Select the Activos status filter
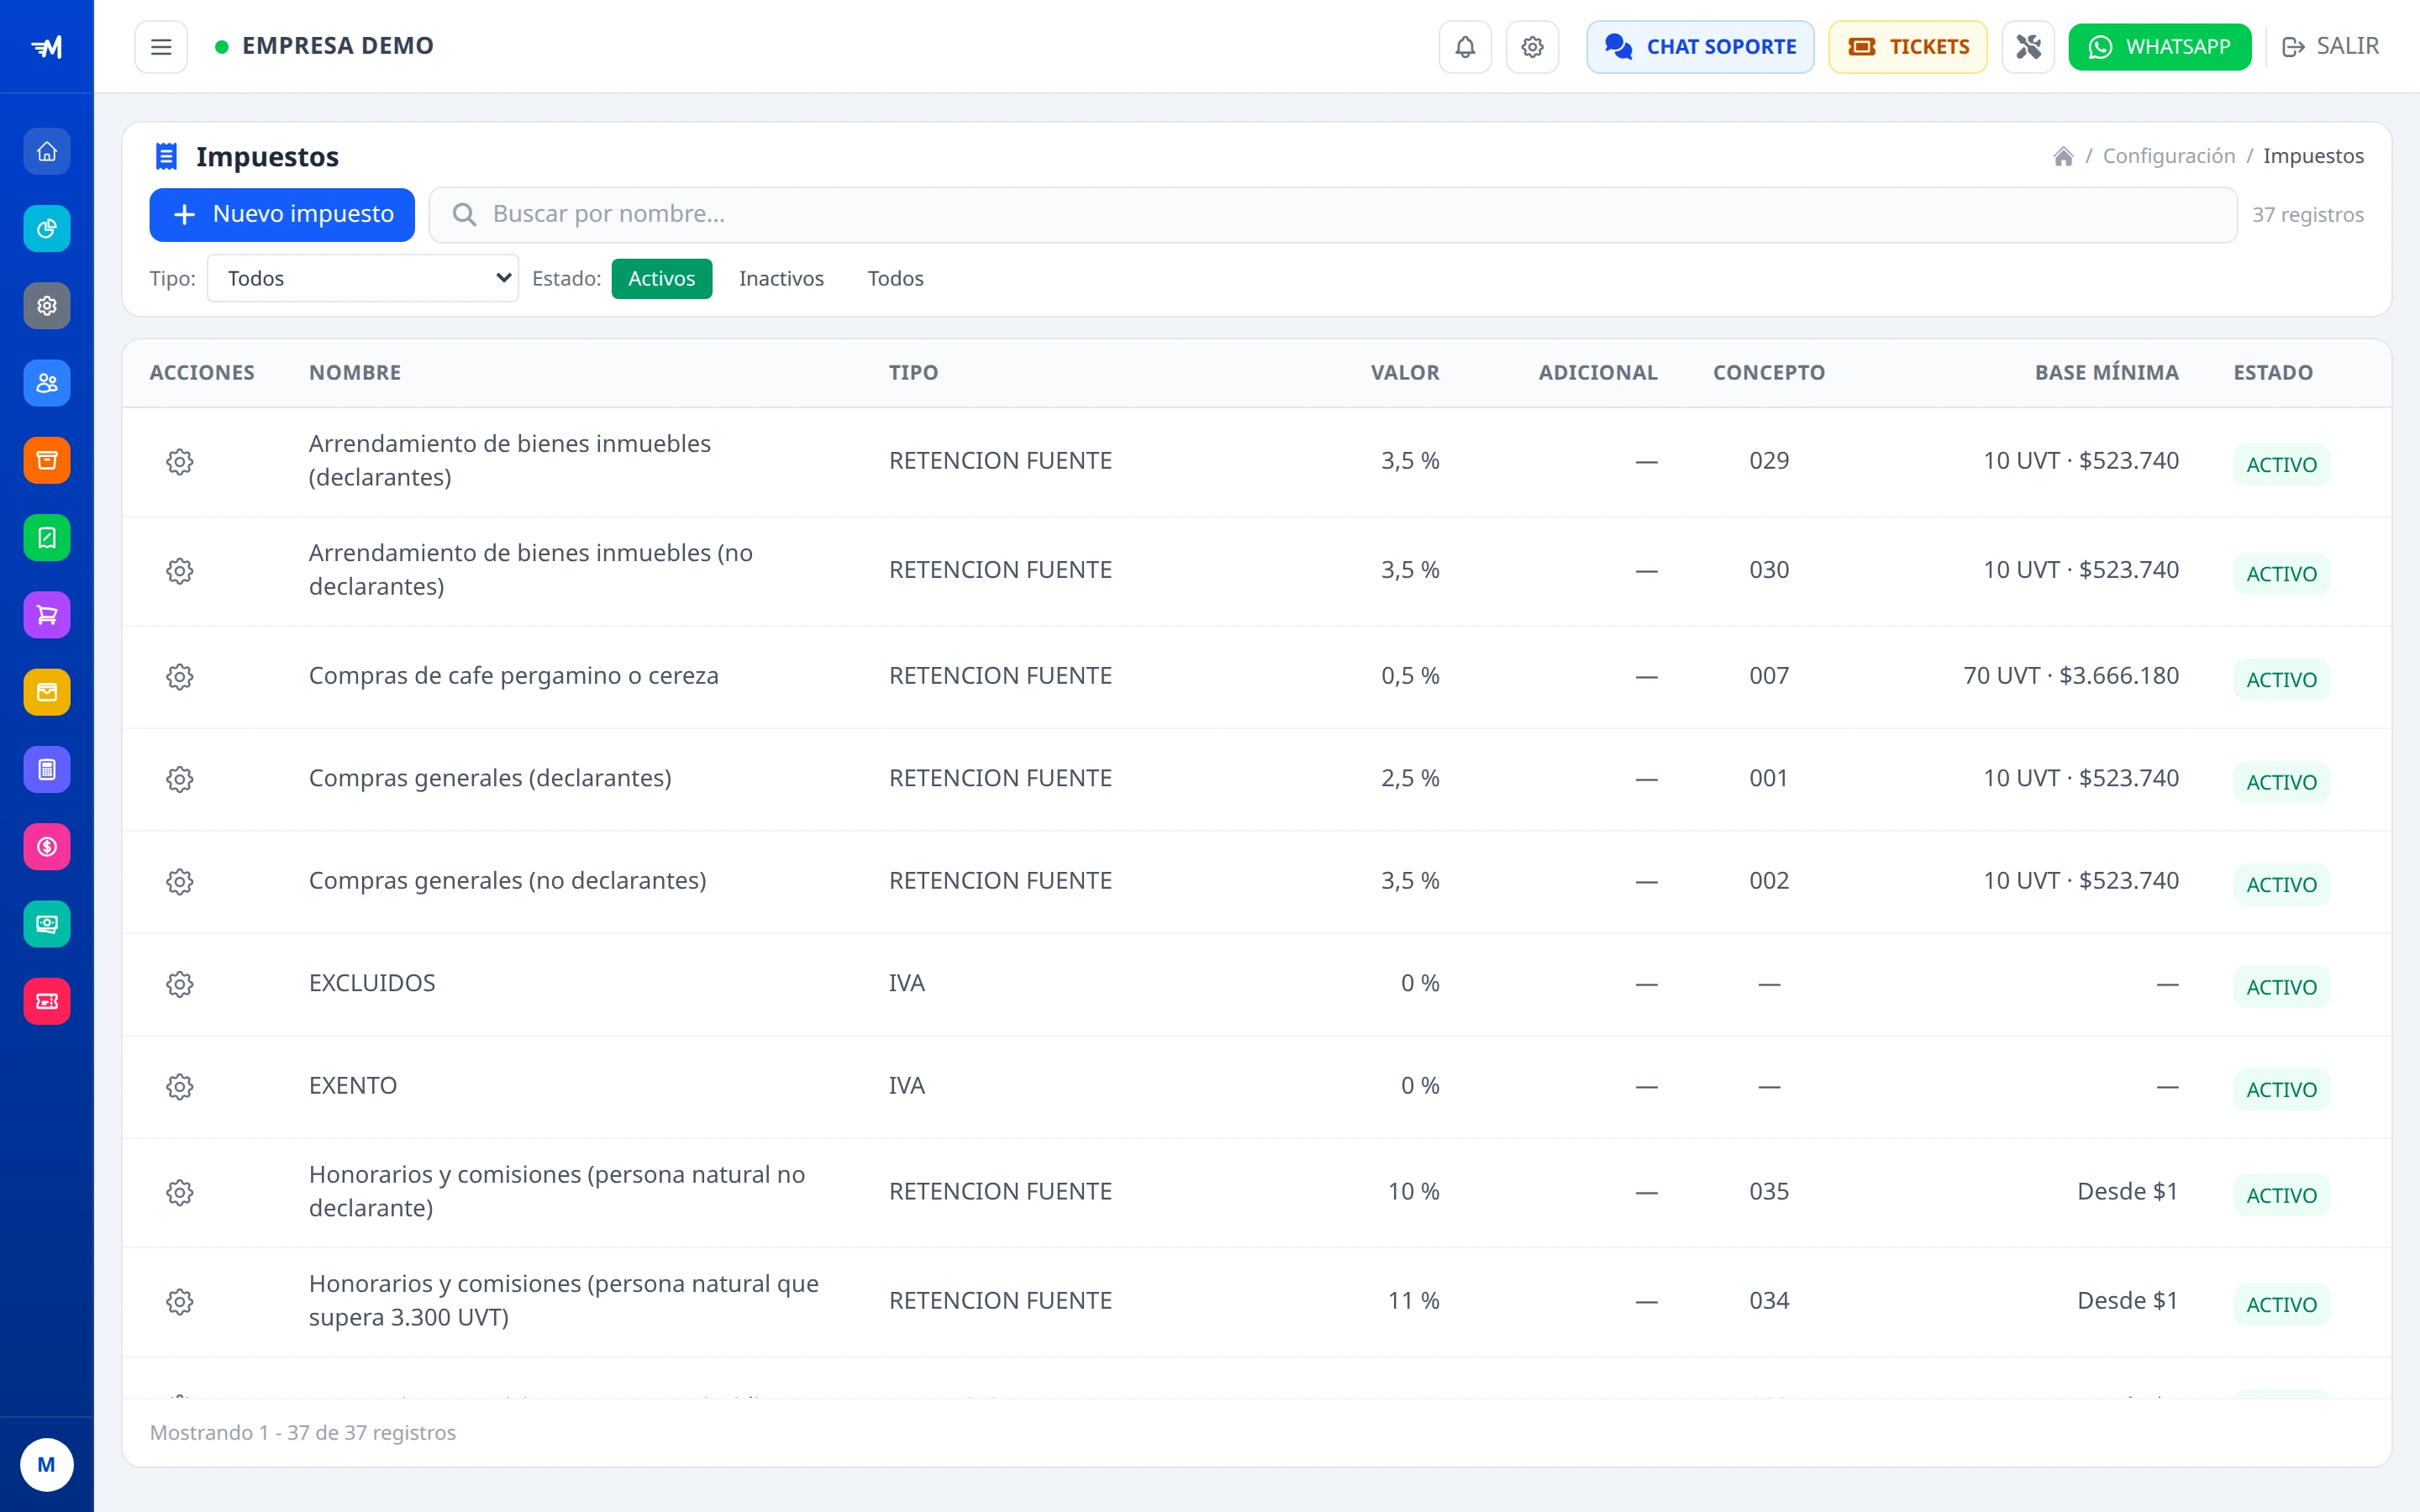 (x=662, y=278)
